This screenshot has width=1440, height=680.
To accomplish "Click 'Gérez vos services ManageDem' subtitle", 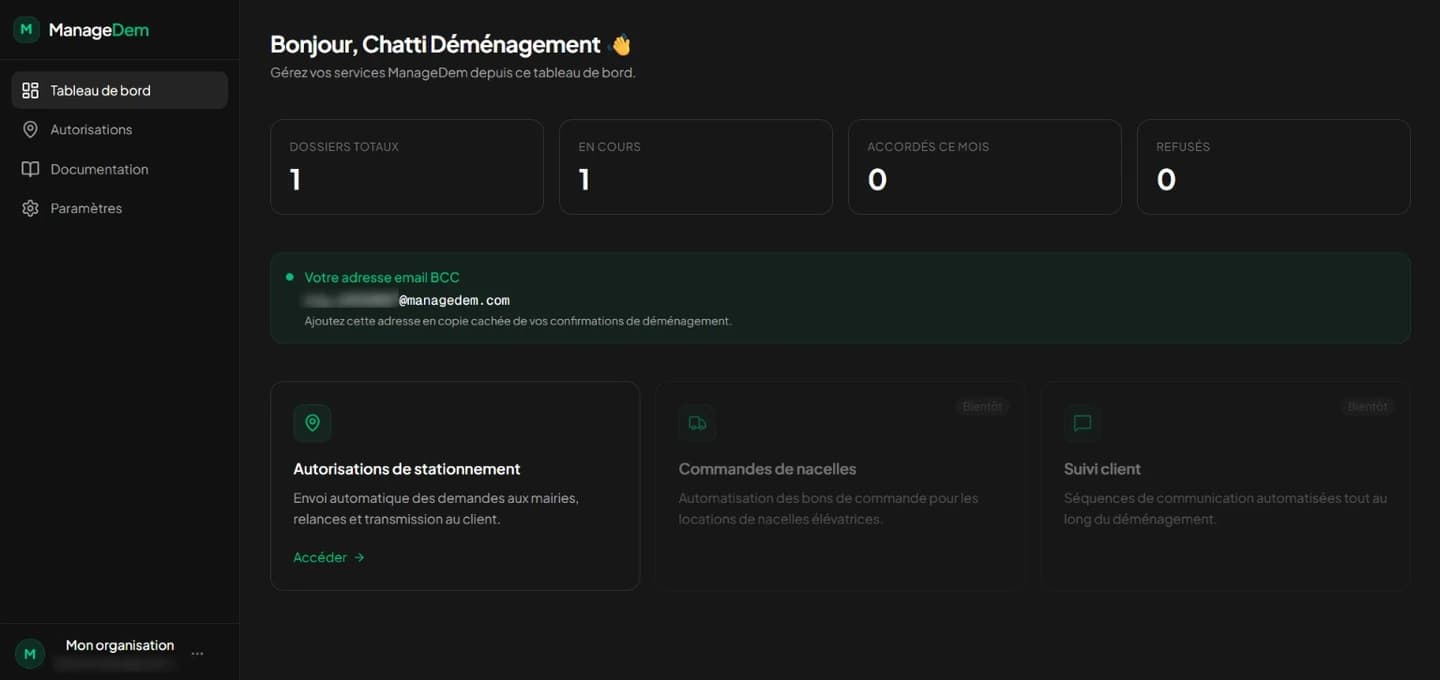I will (x=453, y=73).
